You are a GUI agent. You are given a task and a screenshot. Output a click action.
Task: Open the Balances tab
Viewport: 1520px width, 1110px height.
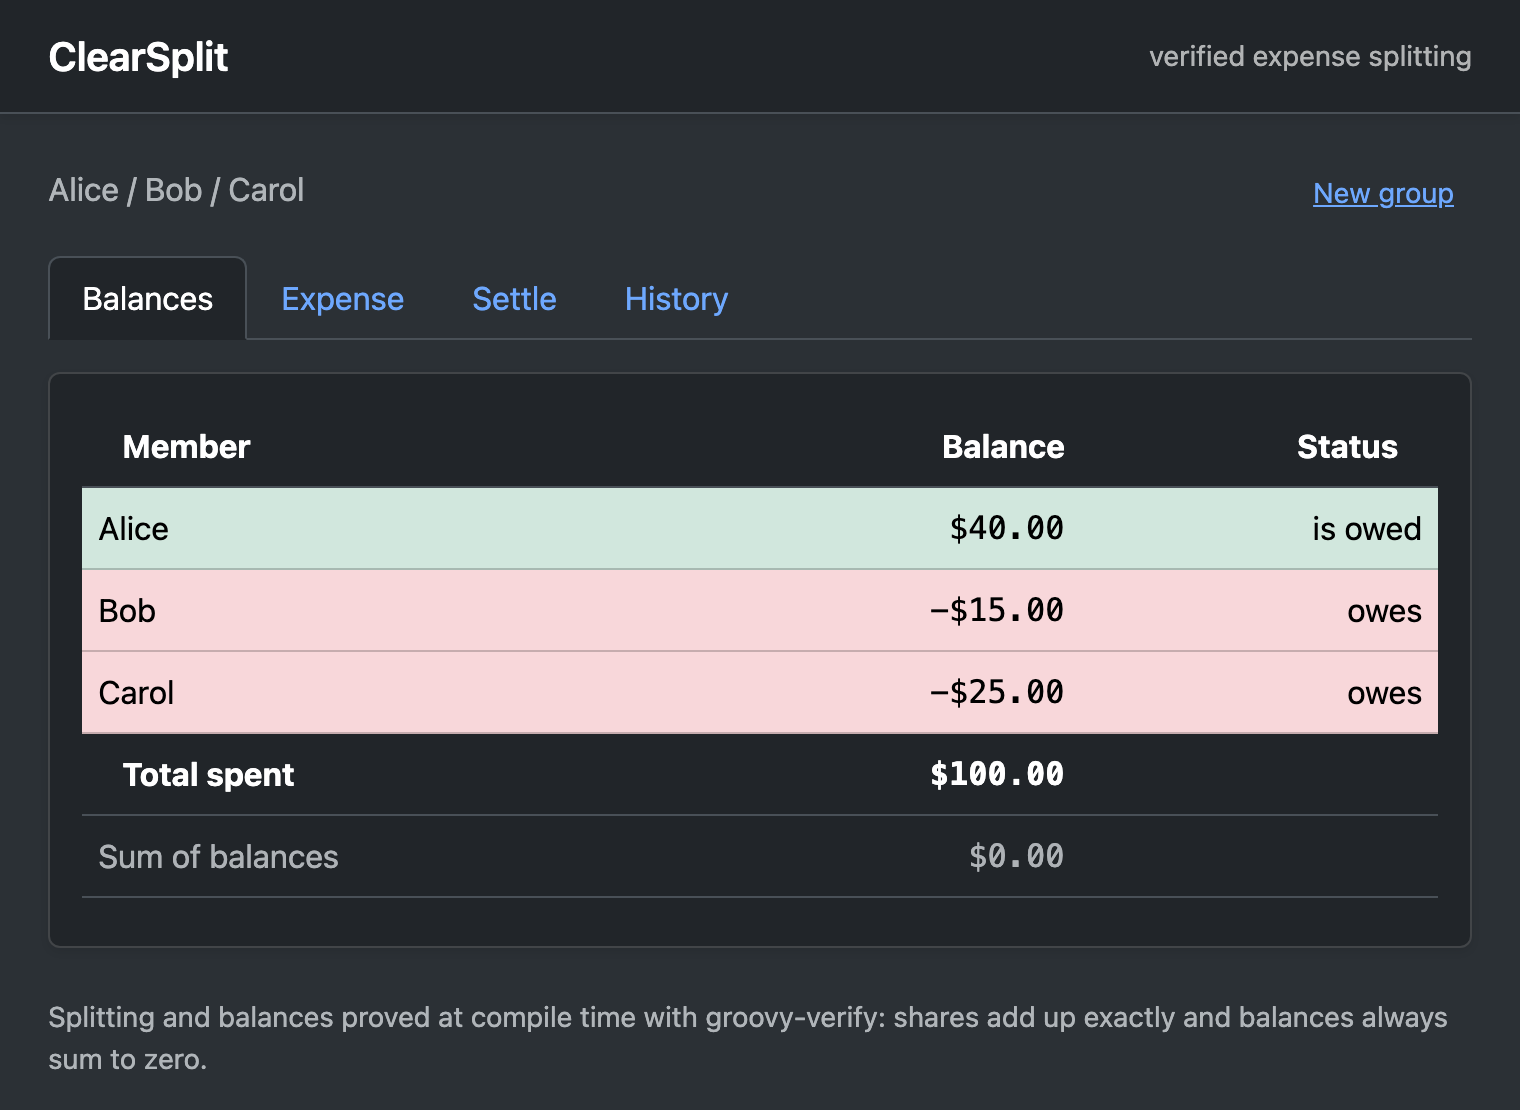[148, 299]
